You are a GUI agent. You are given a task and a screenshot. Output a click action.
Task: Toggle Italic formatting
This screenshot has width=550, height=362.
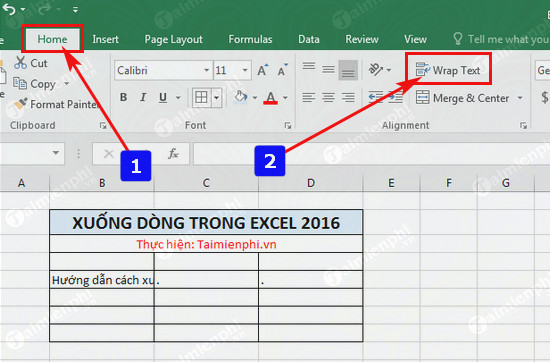(x=143, y=97)
